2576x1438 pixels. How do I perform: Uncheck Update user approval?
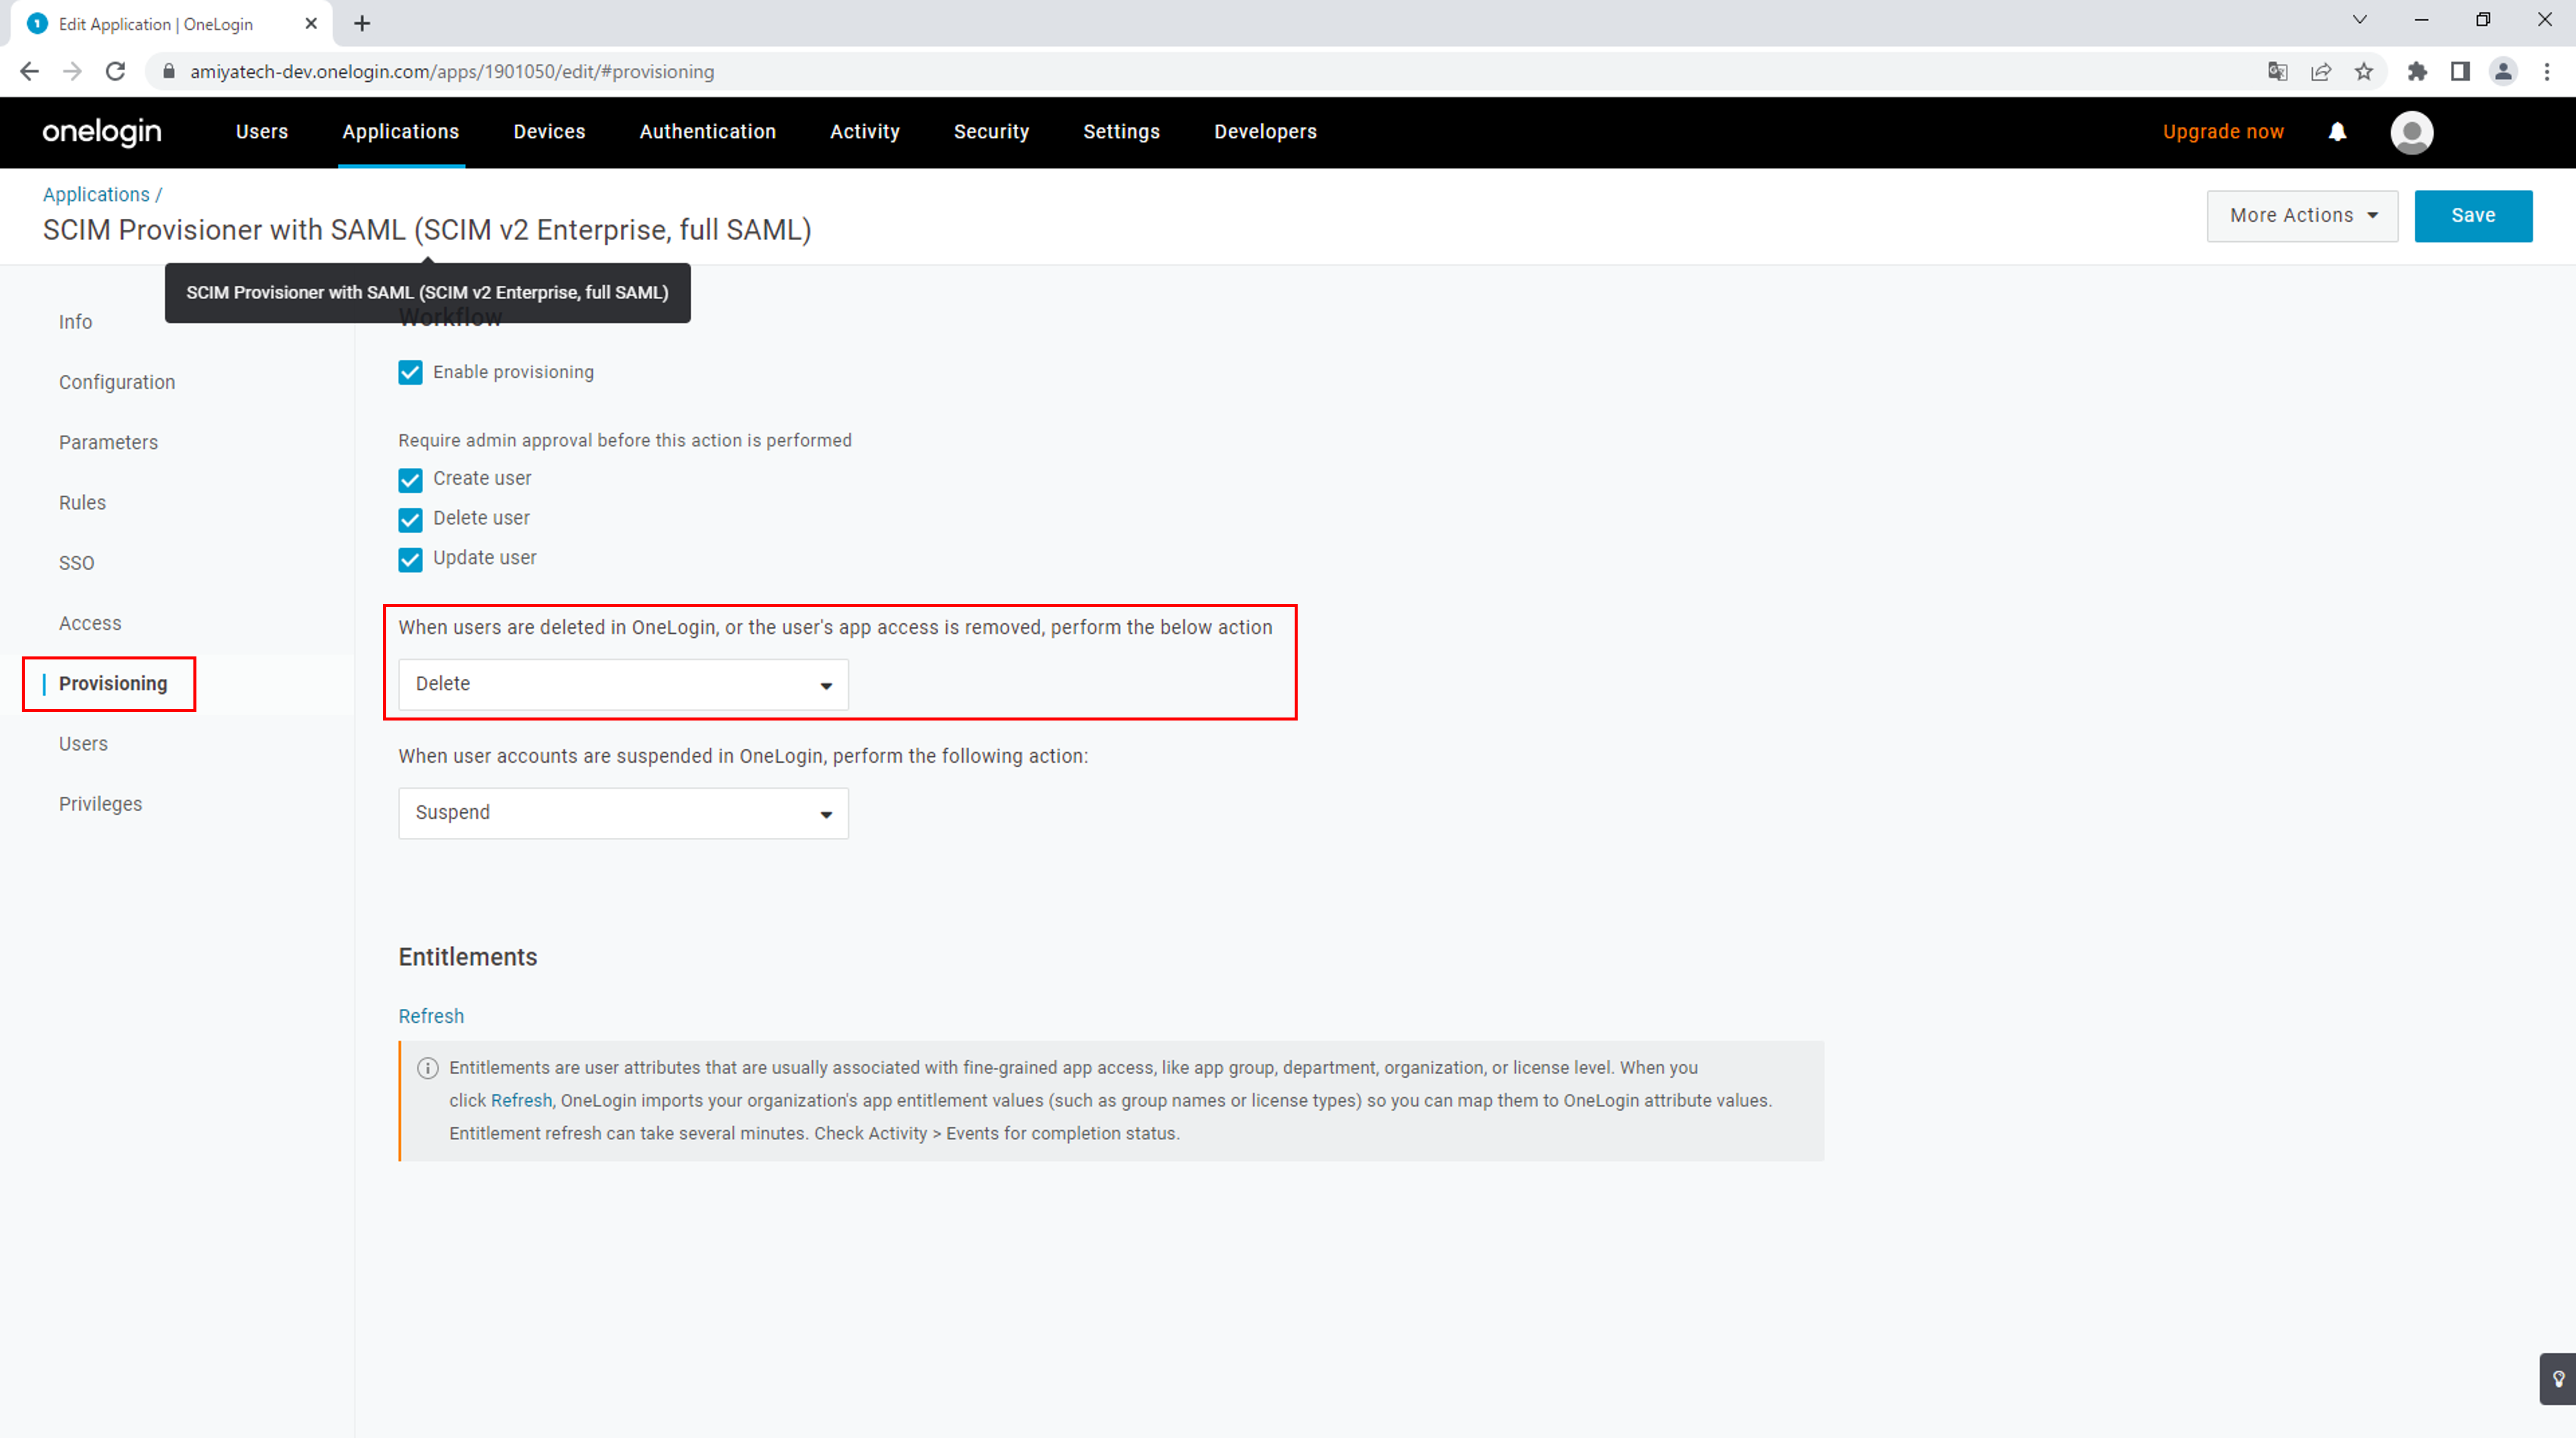[x=410, y=559]
